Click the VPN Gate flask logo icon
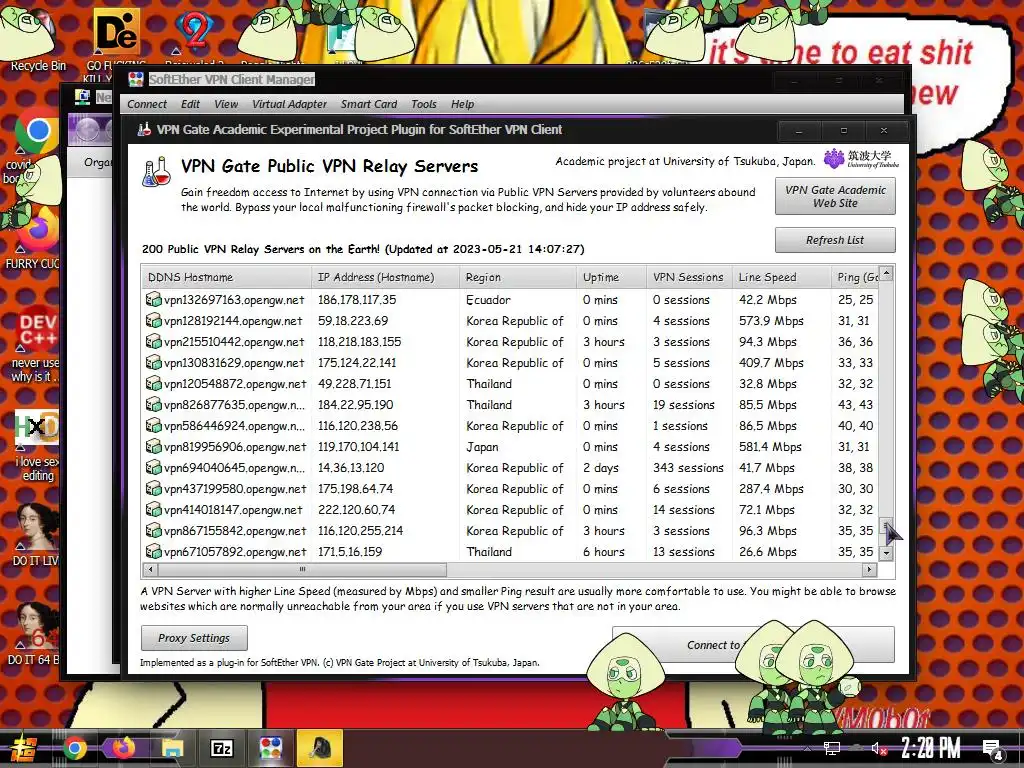The width and height of the screenshot is (1024, 768). pyautogui.click(x=157, y=172)
